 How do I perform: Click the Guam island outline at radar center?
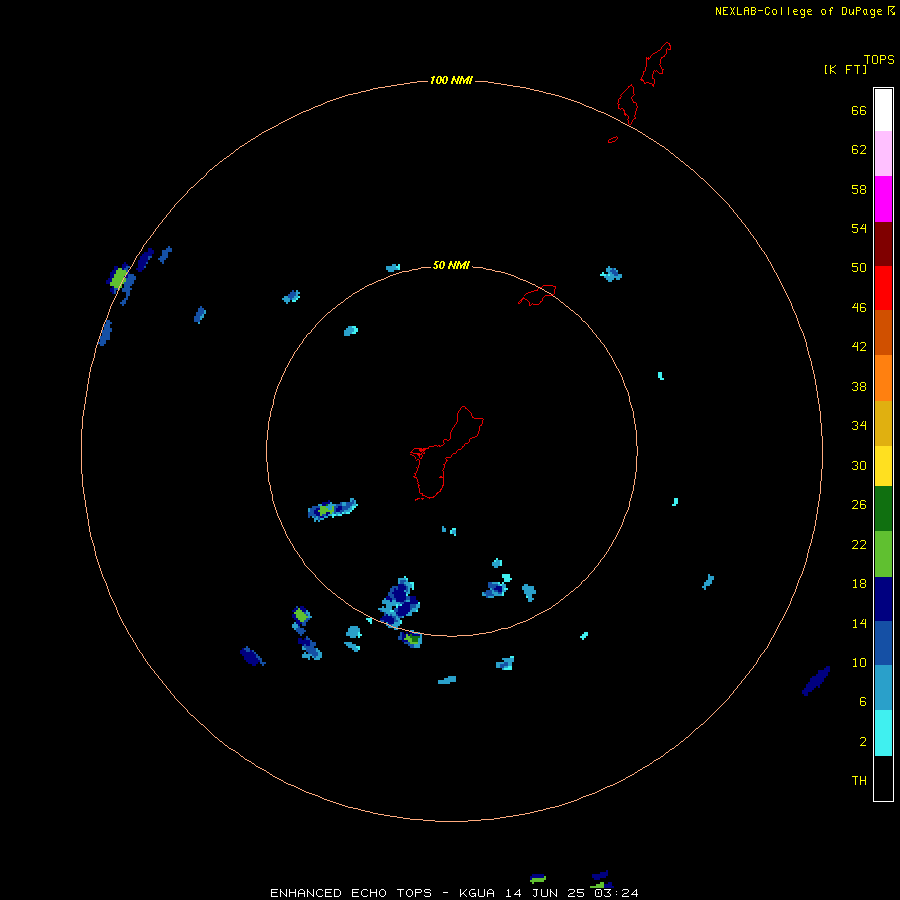447,453
